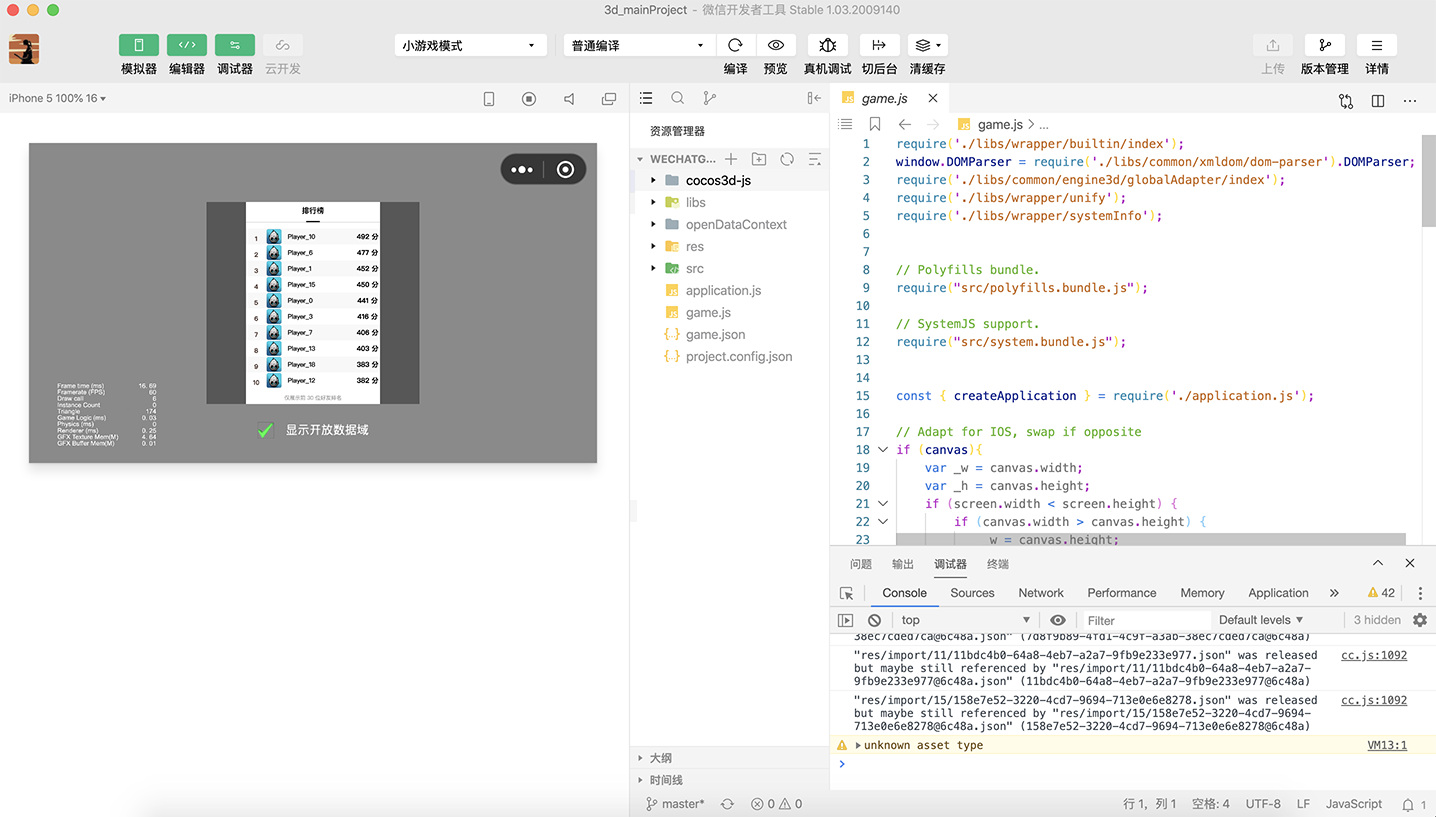Open the Default levels dropdown
This screenshot has height=817, width=1436.
pyautogui.click(x=1261, y=620)
